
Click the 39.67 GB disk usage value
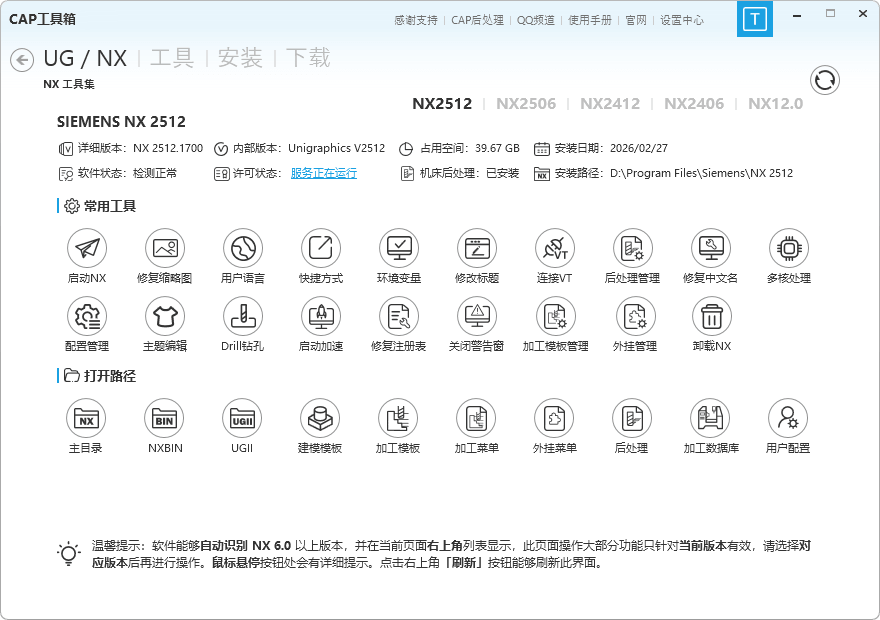coord(497,148)
